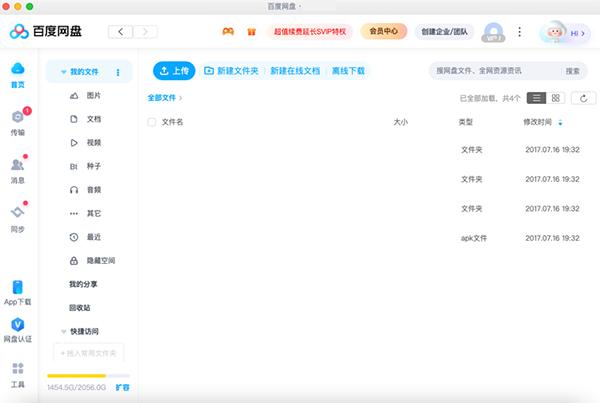Open the 消息 messages section
The image size is (600, 403).
coord(18,171)
